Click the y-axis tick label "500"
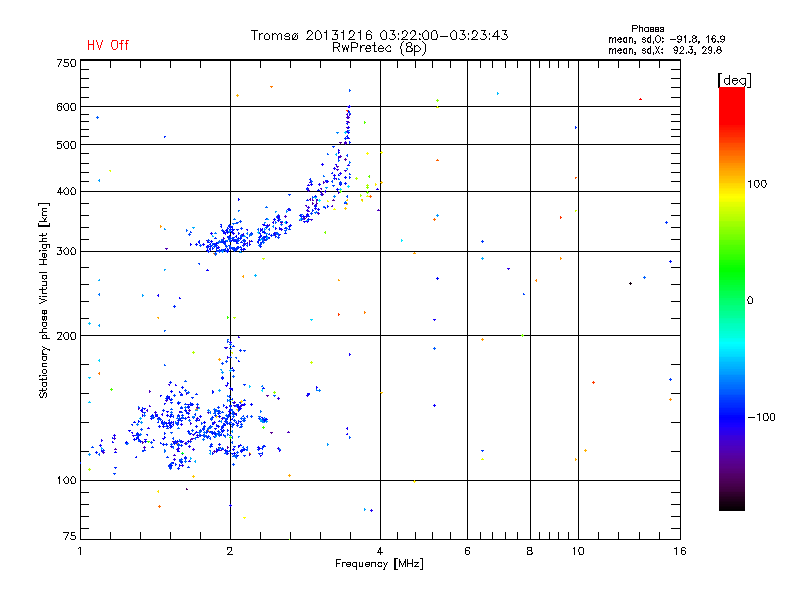This screenshot has height=600, width=800. 66,145
